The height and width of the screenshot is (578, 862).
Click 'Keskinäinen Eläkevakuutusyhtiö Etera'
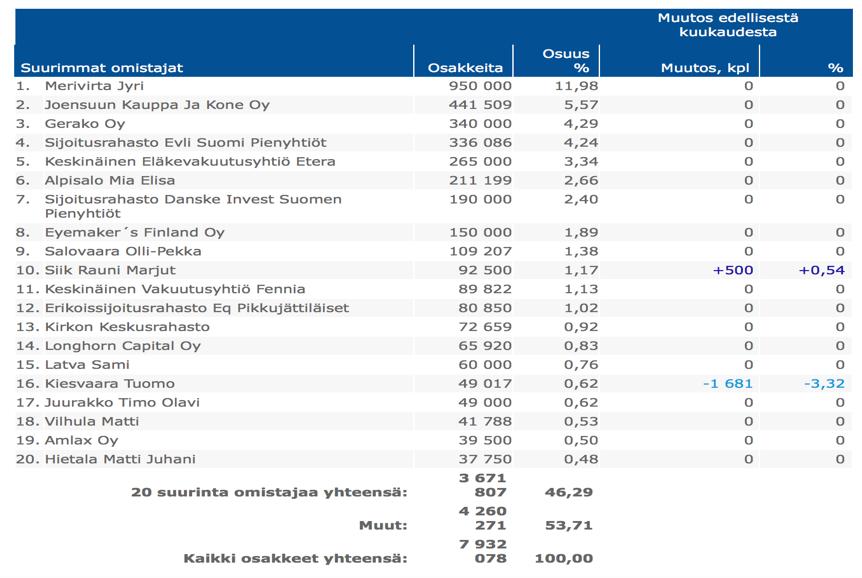[x=190, y=161]
